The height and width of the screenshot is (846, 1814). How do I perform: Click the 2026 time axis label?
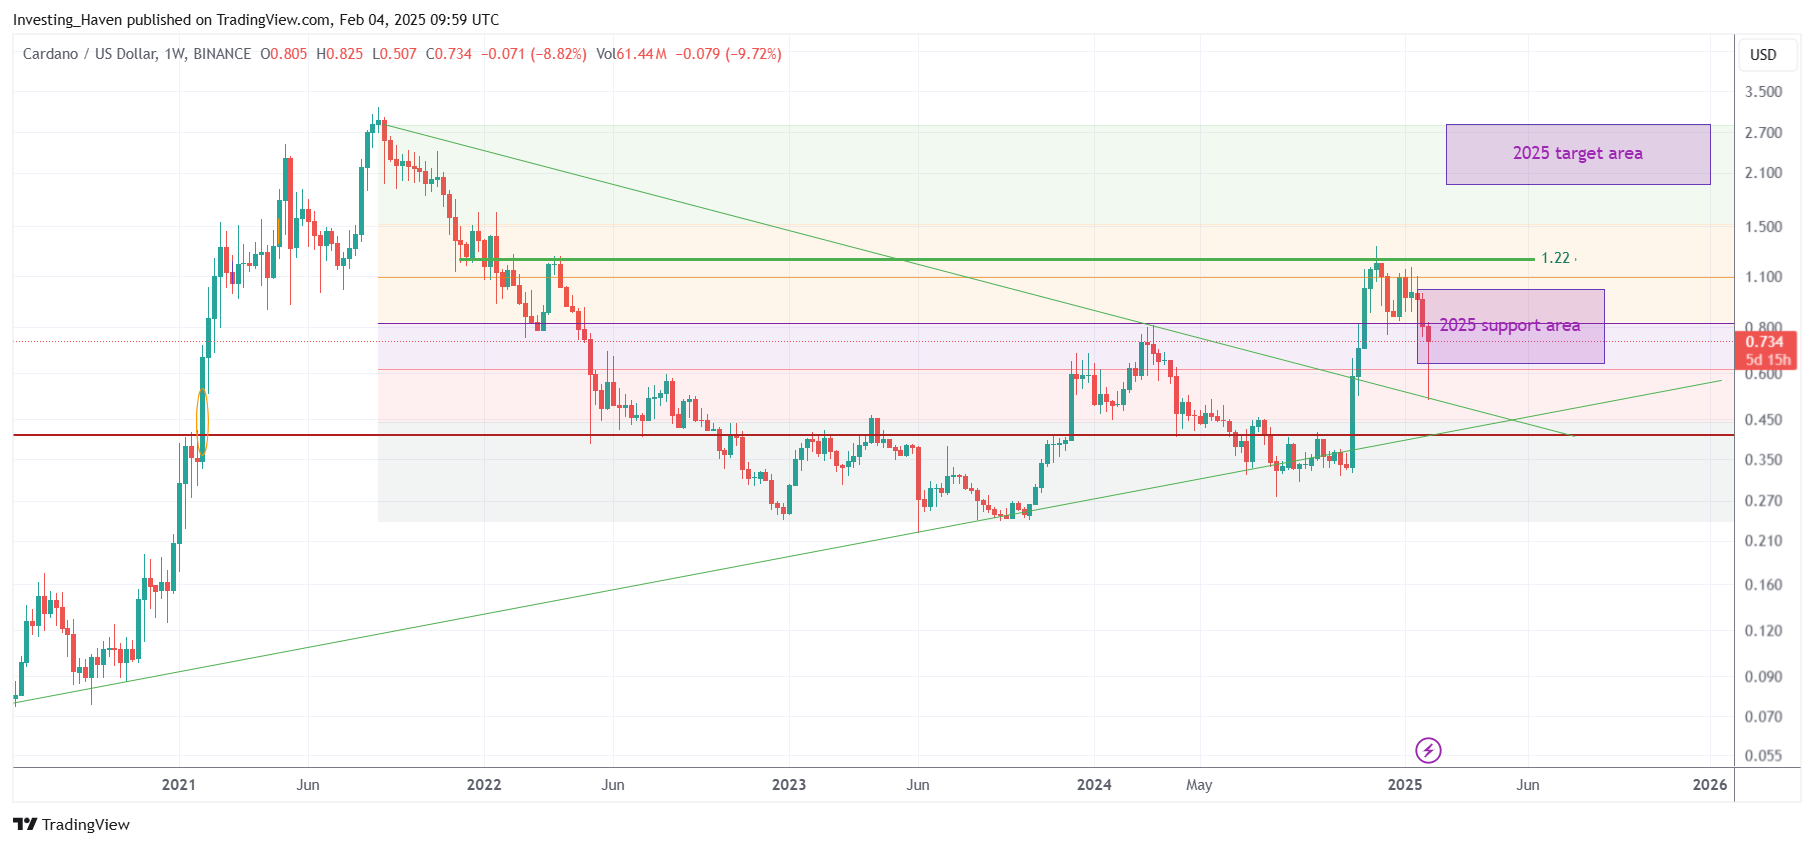[1710, 785]
